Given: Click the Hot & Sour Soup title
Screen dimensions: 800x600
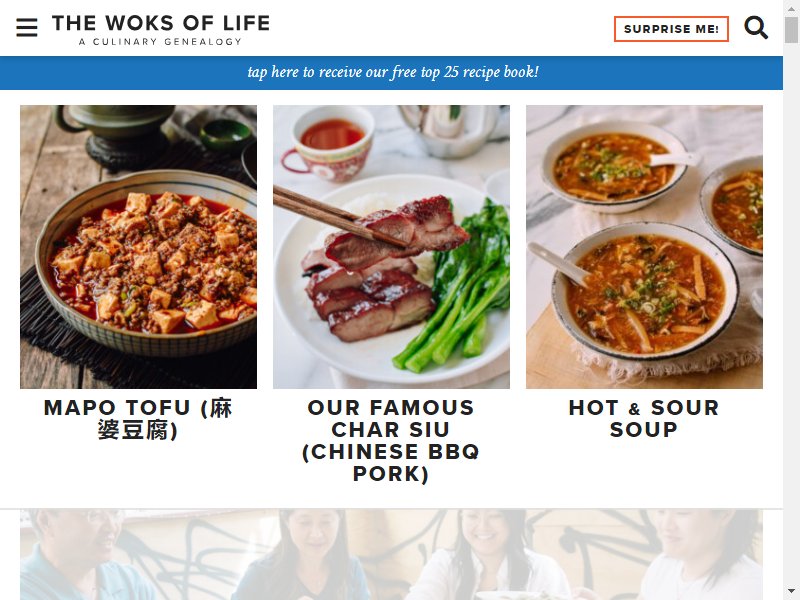Looking at the screenshot, I should coord(644,419).
